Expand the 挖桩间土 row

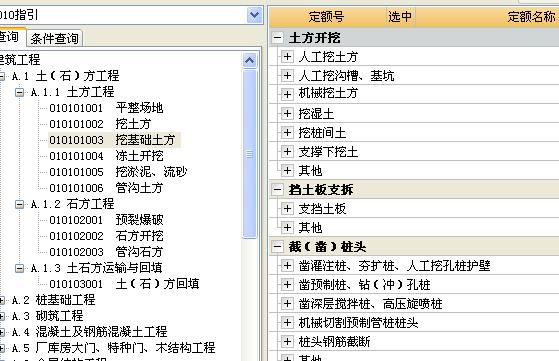click(287, 133)
